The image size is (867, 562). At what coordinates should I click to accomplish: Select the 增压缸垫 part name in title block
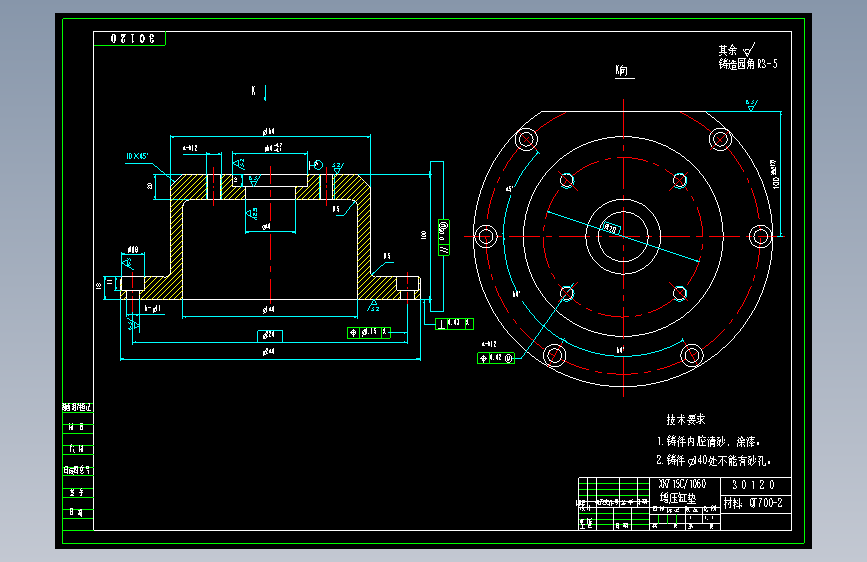[677, 498]
